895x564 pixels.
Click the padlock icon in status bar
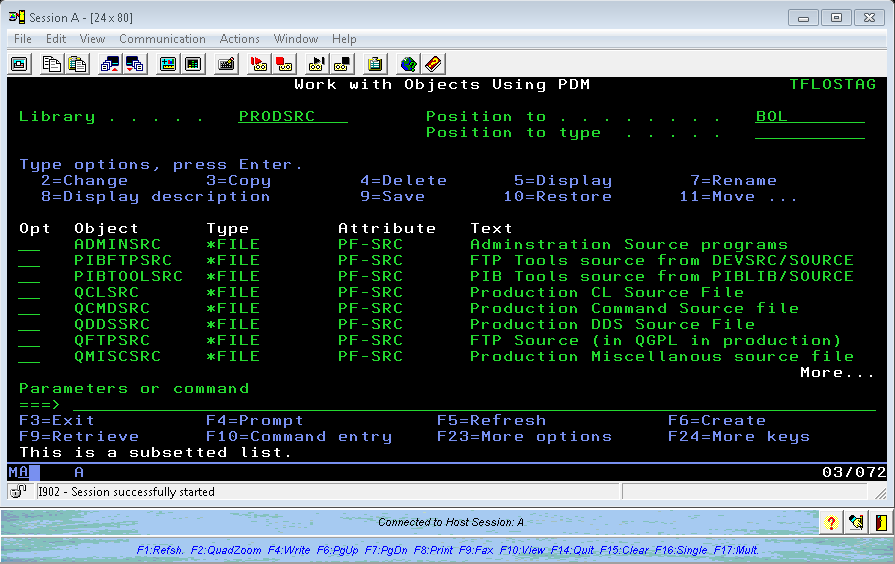[18, 492]
